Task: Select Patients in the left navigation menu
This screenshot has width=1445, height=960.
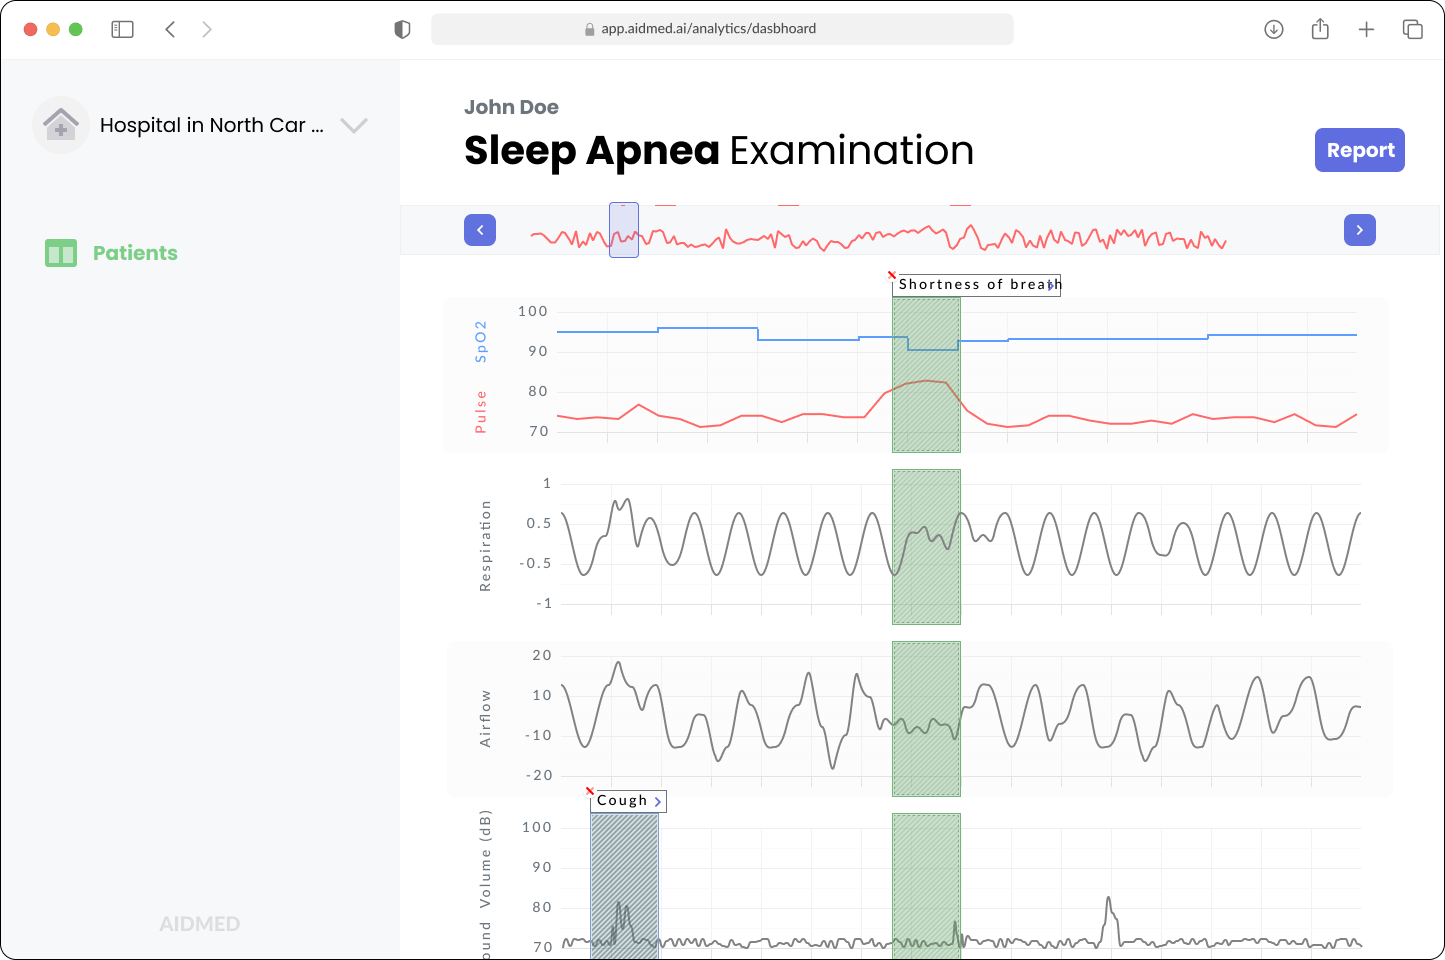Action: [135, 253]
